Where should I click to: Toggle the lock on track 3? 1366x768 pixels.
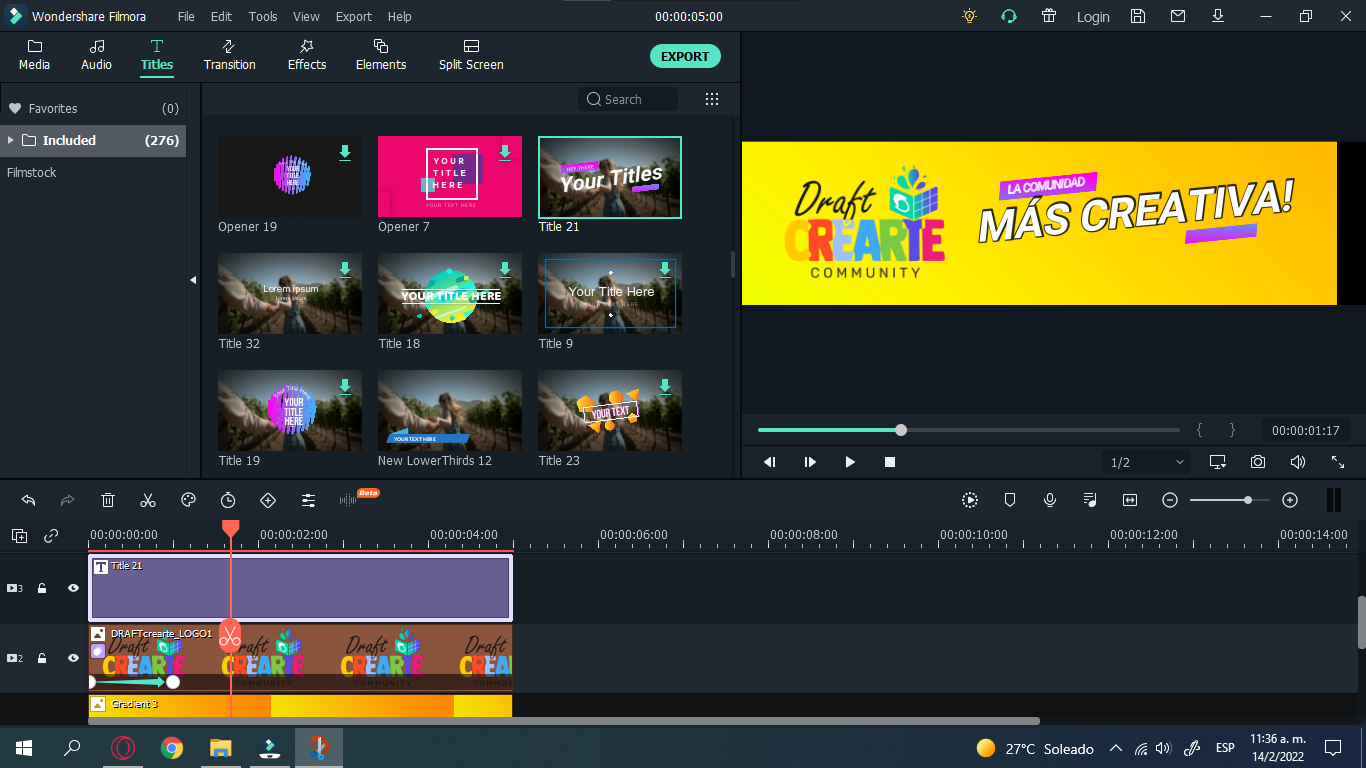(42, 588)
